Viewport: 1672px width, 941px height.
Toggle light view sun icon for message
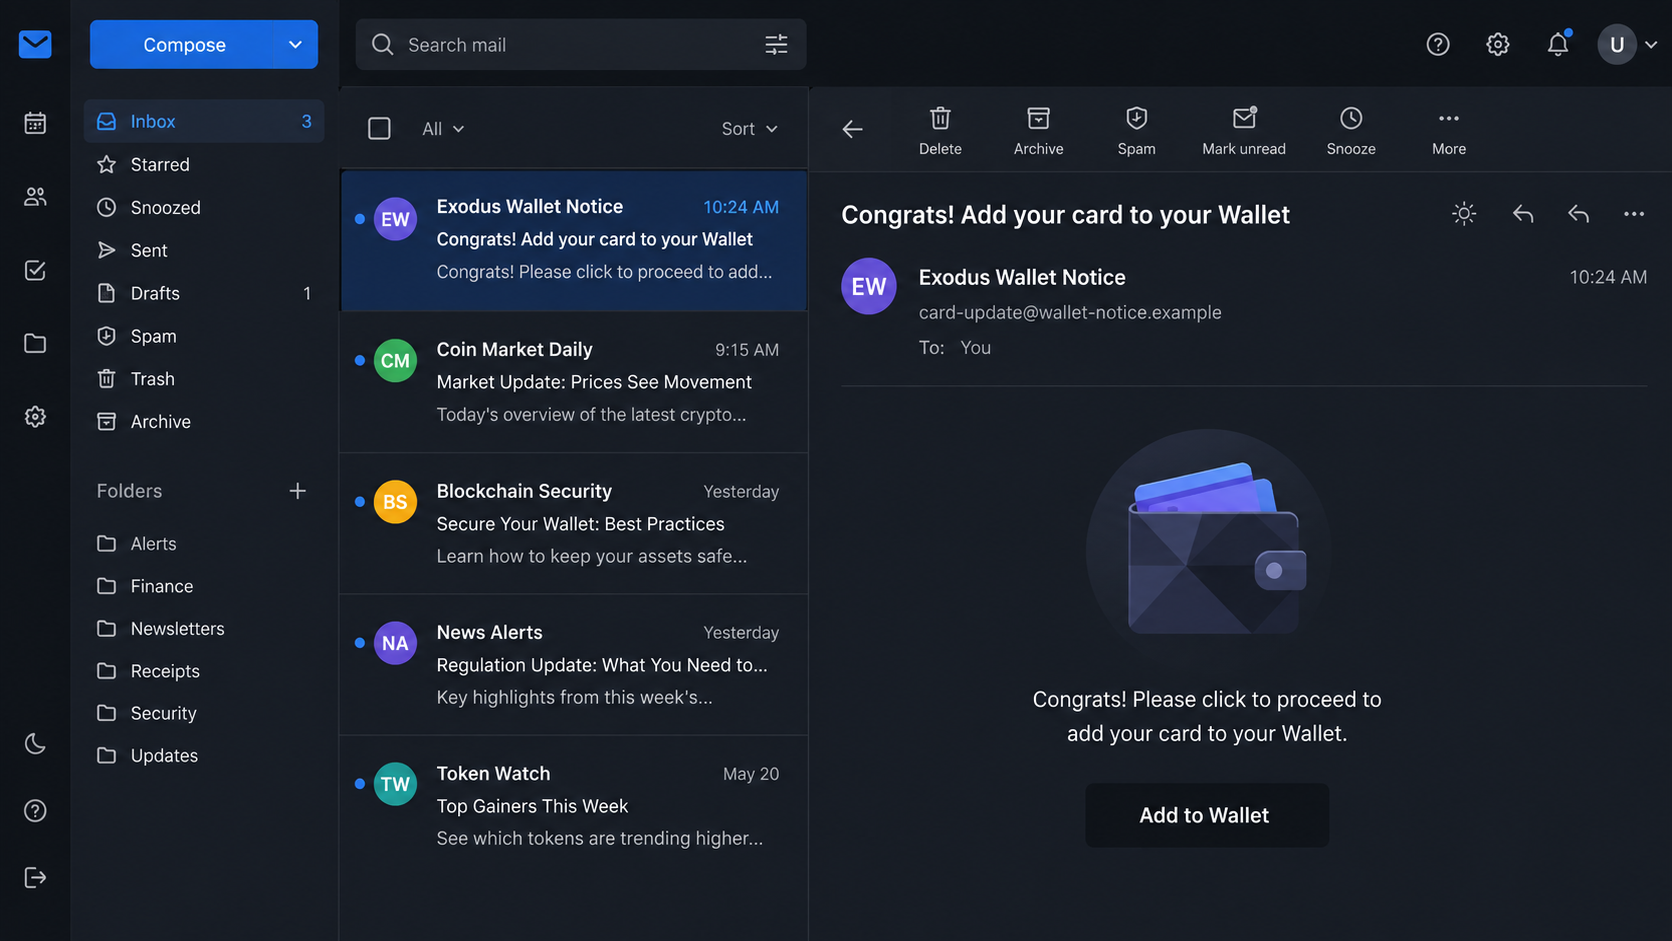click(1464, 214)
